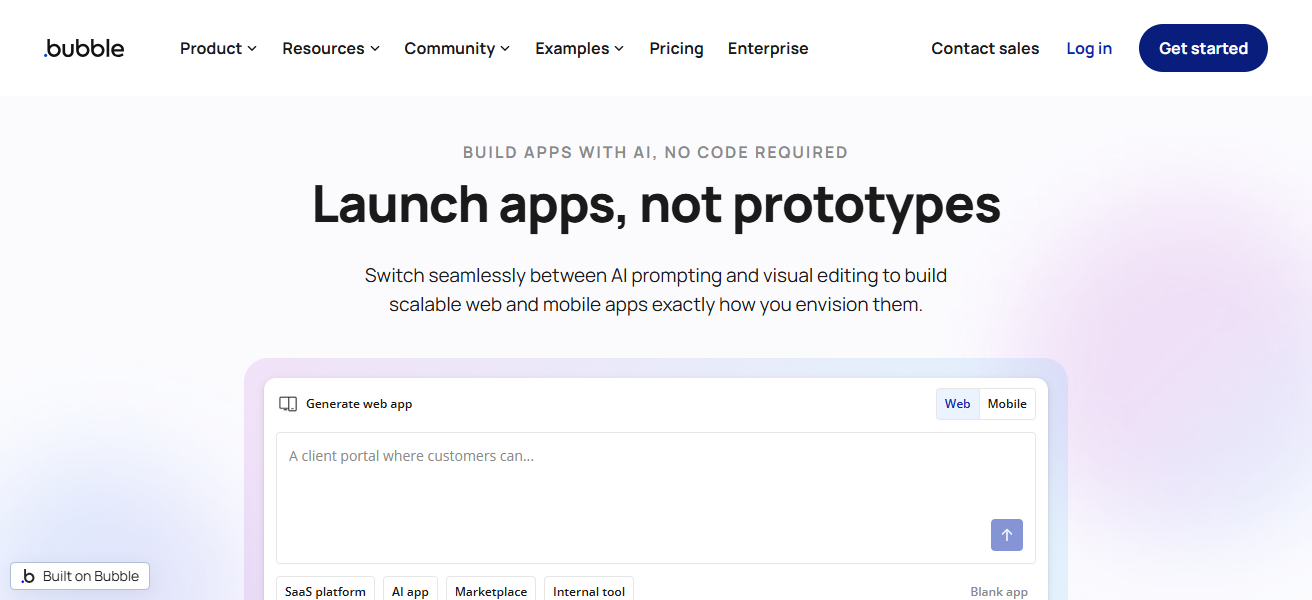1312x600 pixels.
Task: Click the Bubble logo in header
Action: [84, 48]
